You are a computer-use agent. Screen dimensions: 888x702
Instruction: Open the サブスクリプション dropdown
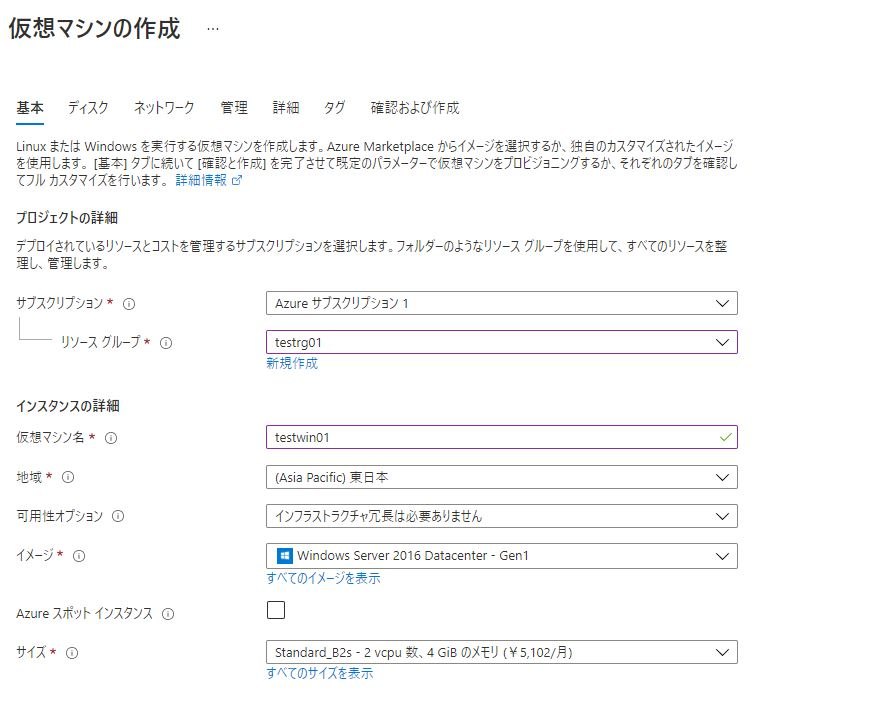[x=502, y=303]
